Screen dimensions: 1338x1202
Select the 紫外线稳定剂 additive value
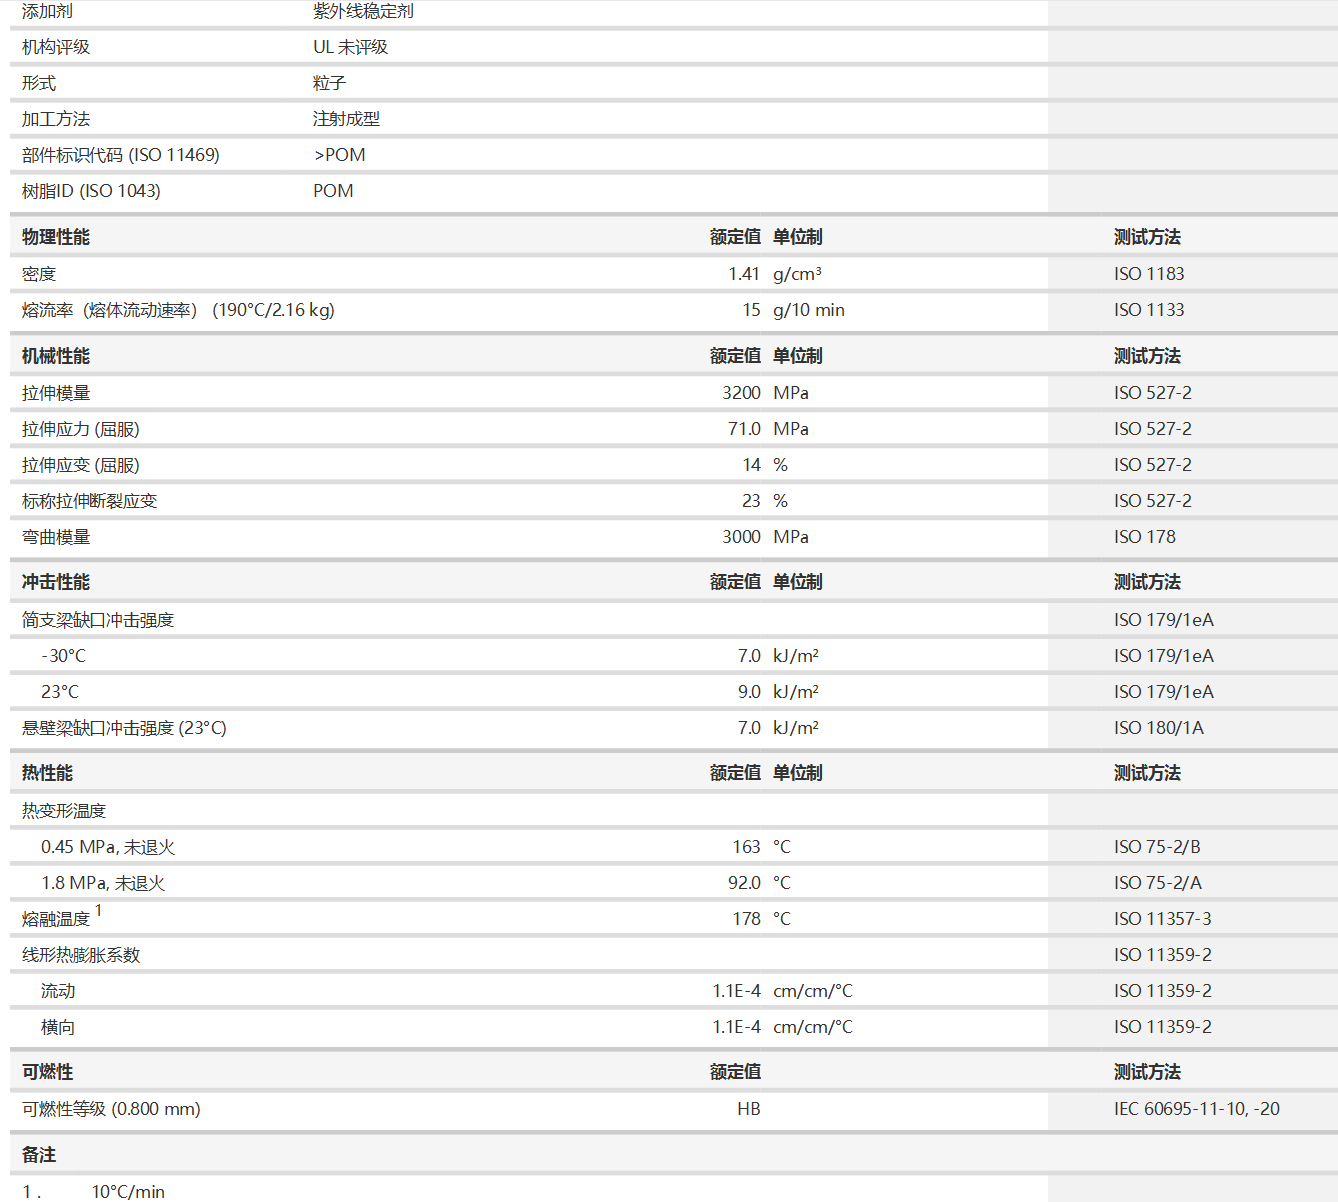coord(363,11)
